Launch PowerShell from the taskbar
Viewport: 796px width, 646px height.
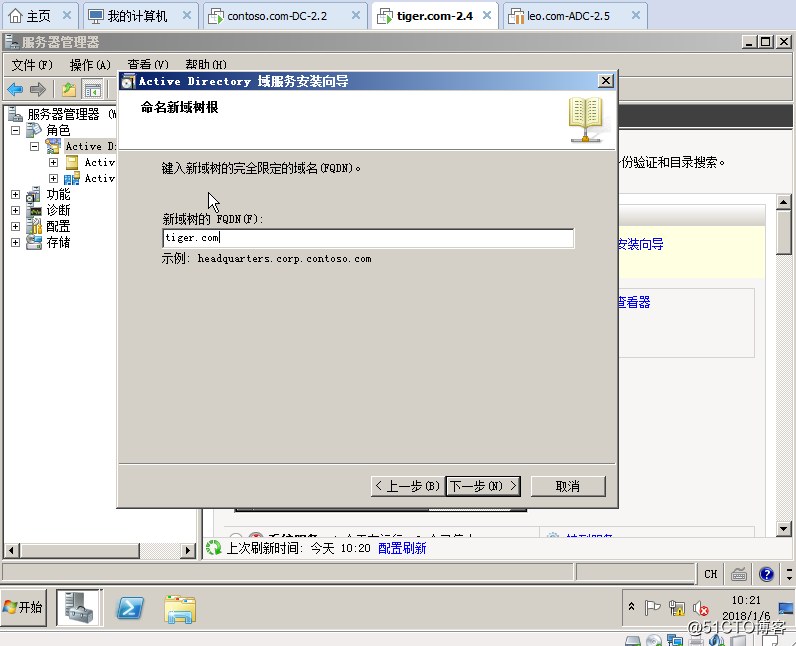(130, 608)
